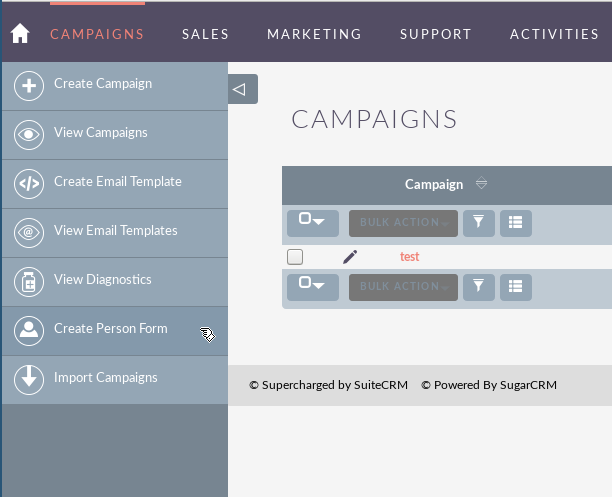Click the person icon for Create Person Form
Viewport: 612px width, 497px height.
pos(29,331)
